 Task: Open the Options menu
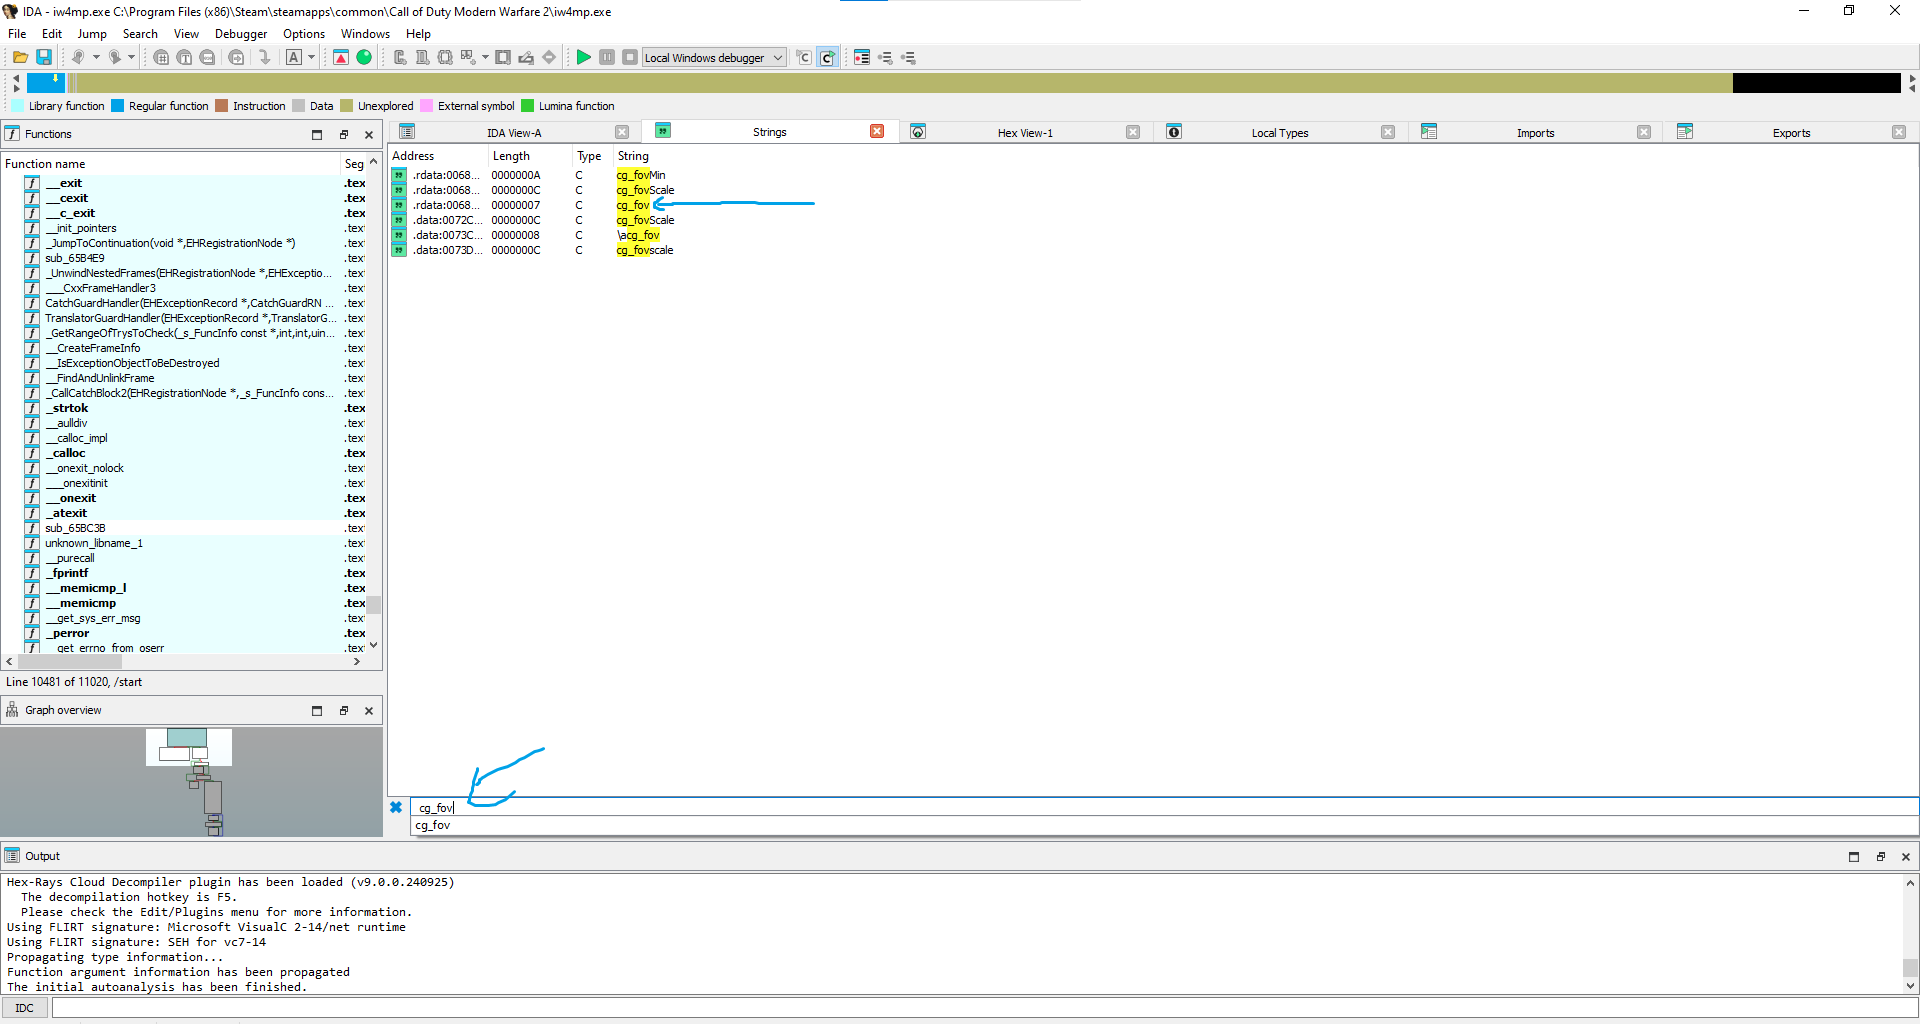[304, 33]
